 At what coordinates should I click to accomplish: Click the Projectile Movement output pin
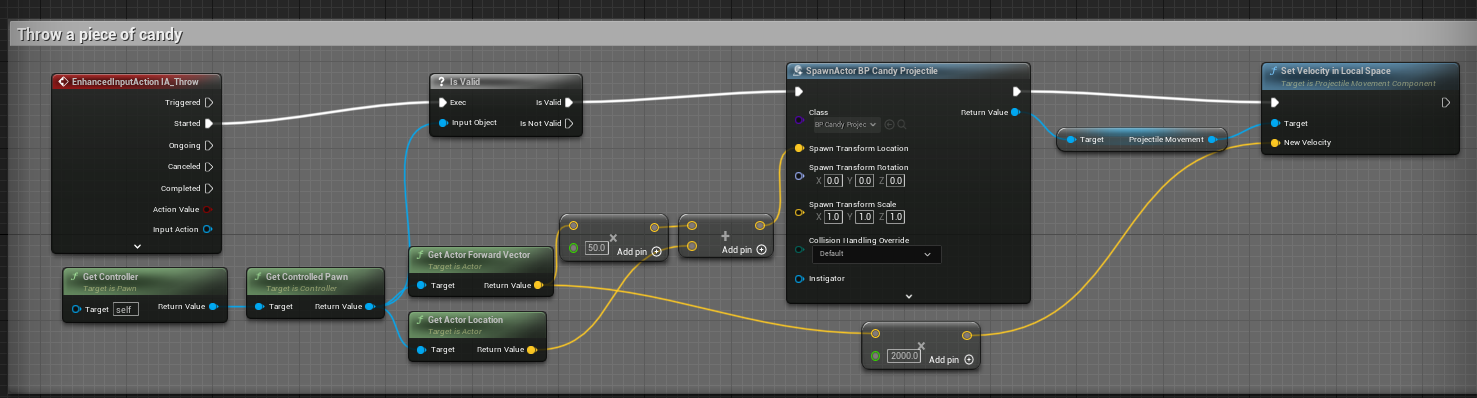tap(1213, 140)
